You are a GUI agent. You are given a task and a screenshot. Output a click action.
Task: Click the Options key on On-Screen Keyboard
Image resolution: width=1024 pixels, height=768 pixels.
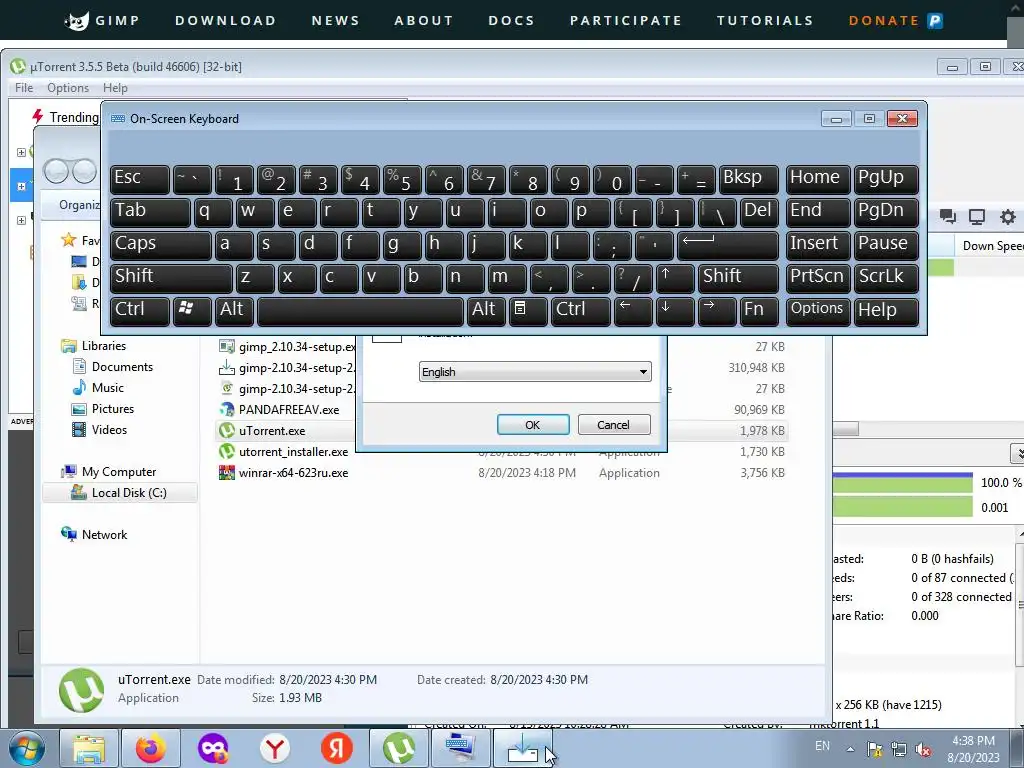818,310
